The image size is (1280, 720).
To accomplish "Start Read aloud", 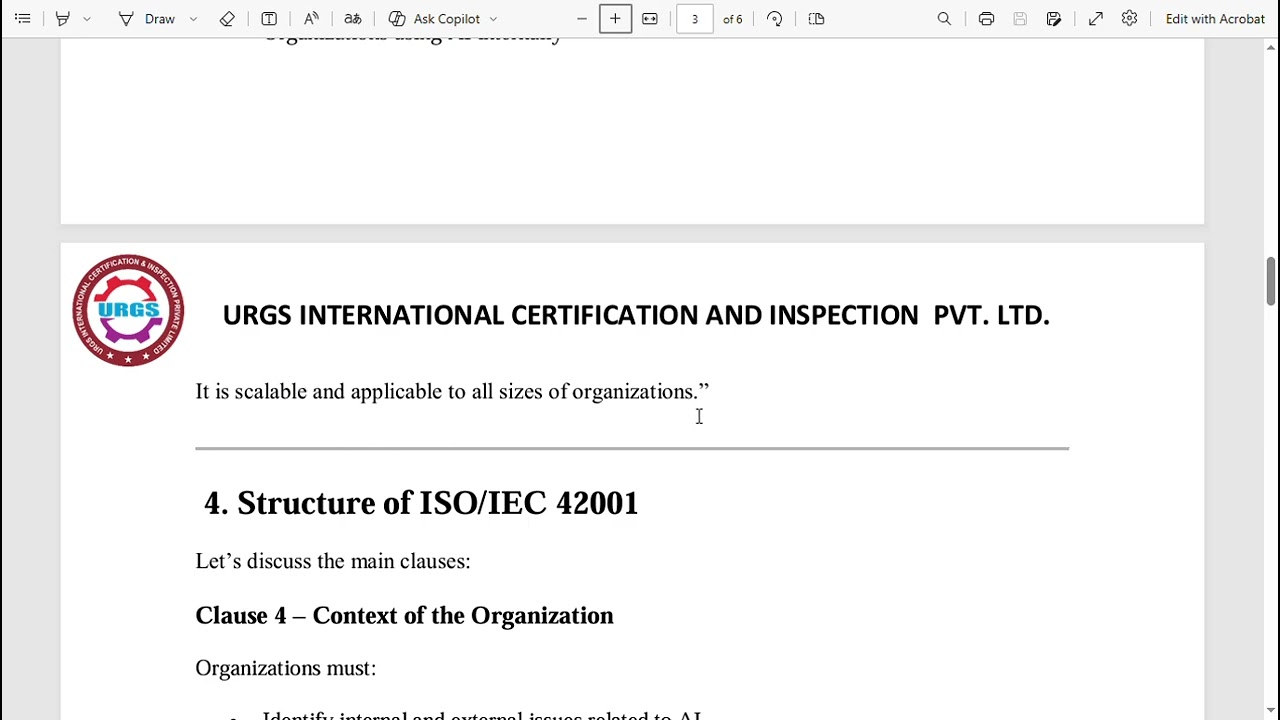I will [x=311, y=19].
